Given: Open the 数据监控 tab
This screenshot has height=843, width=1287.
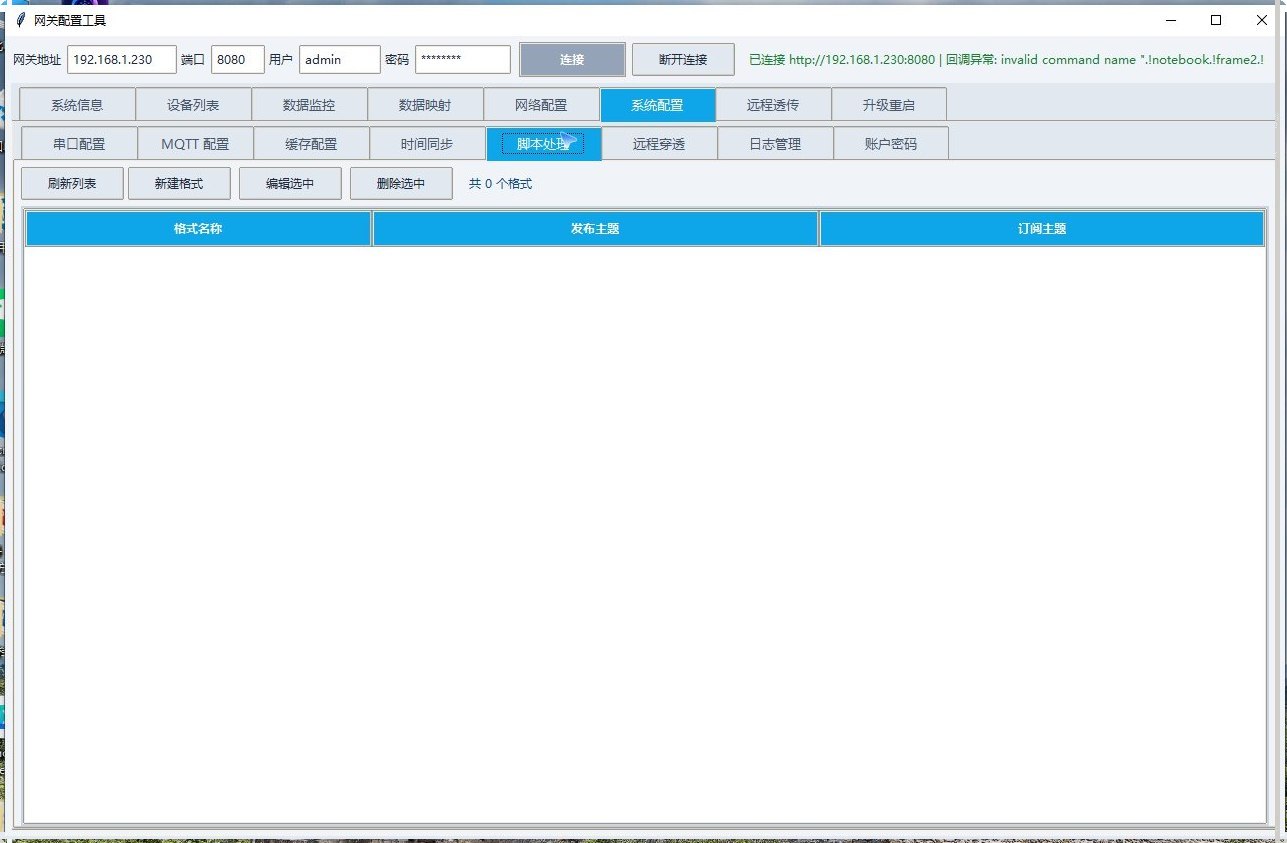Looking at the screenshot, I should click(309, 105).
